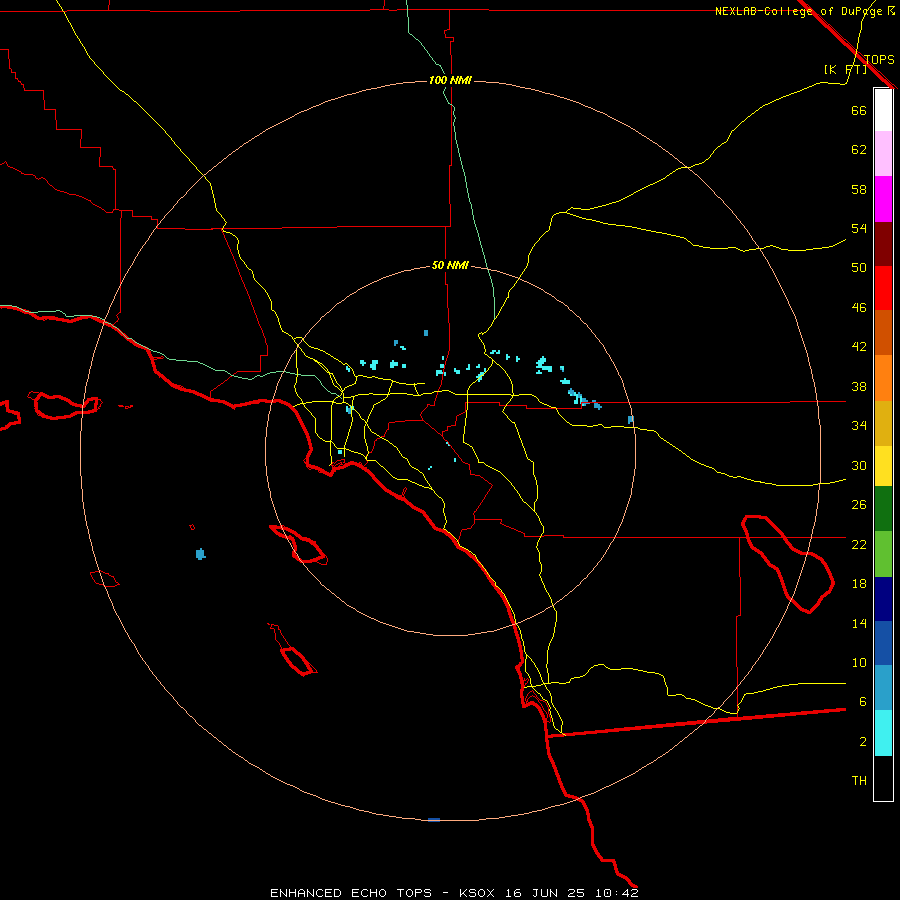Click the light pink legend swatch
Screen dimensions: 900x900
click(x=883, y=153)
